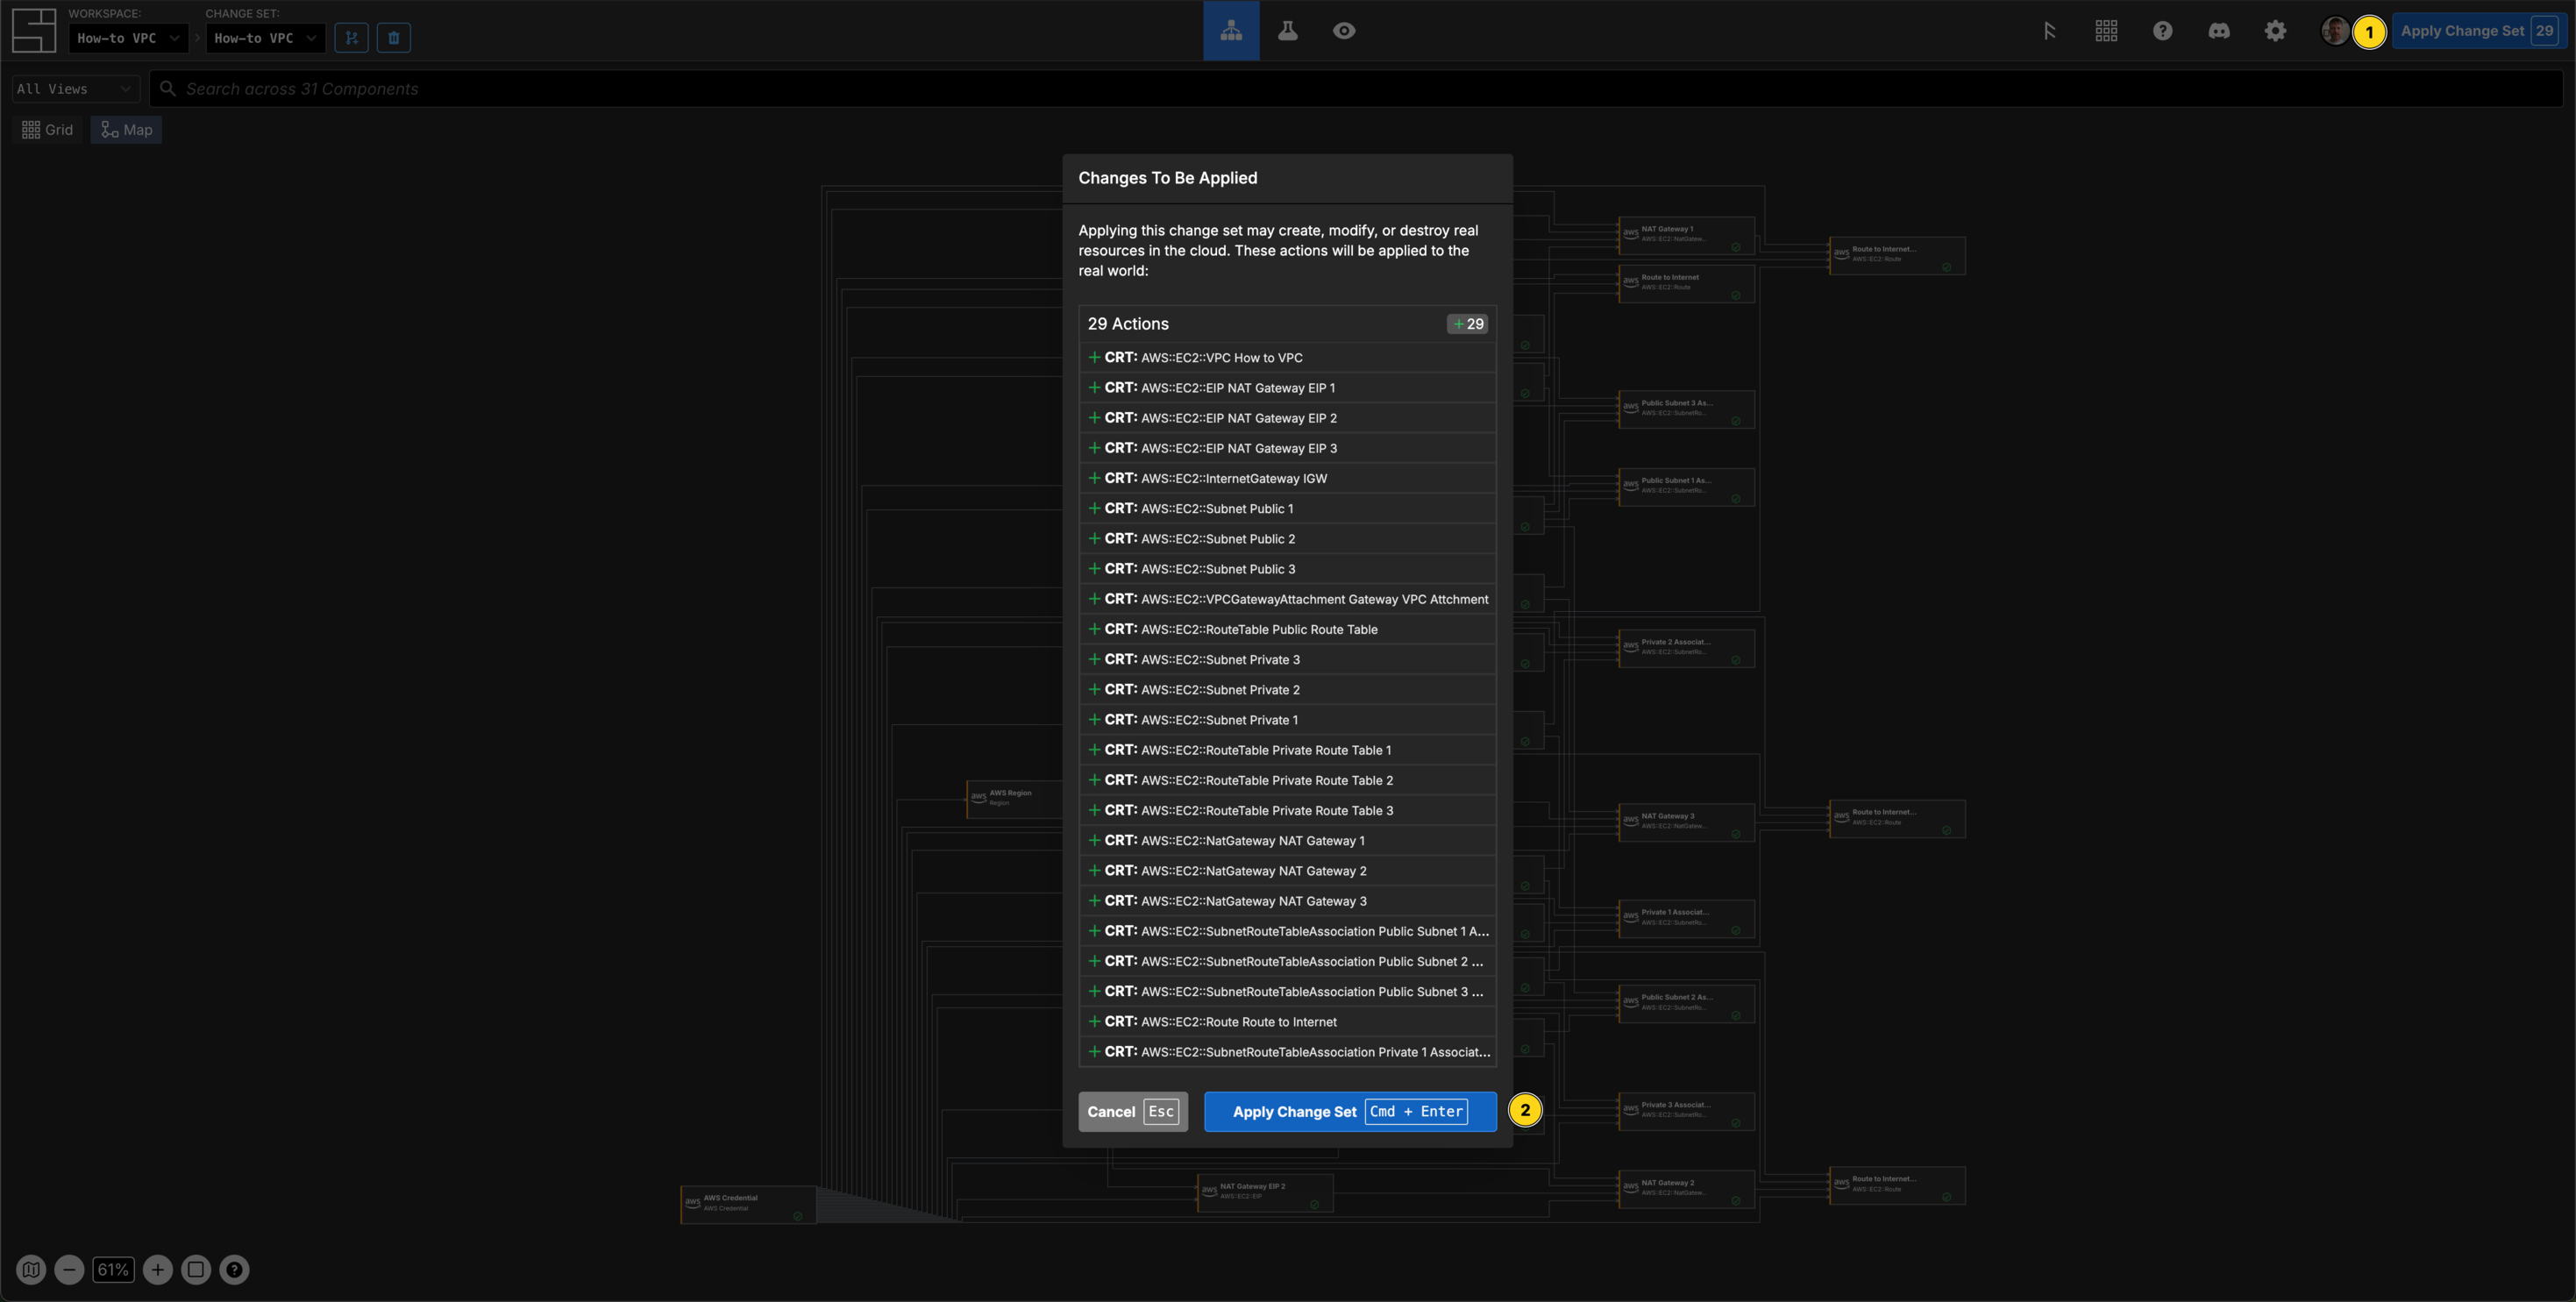Switch to the Grid view tab

[48, 130]
